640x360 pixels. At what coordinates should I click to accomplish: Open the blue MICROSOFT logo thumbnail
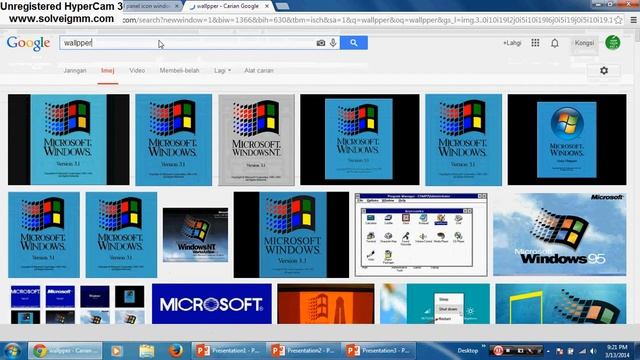point(211,304)
